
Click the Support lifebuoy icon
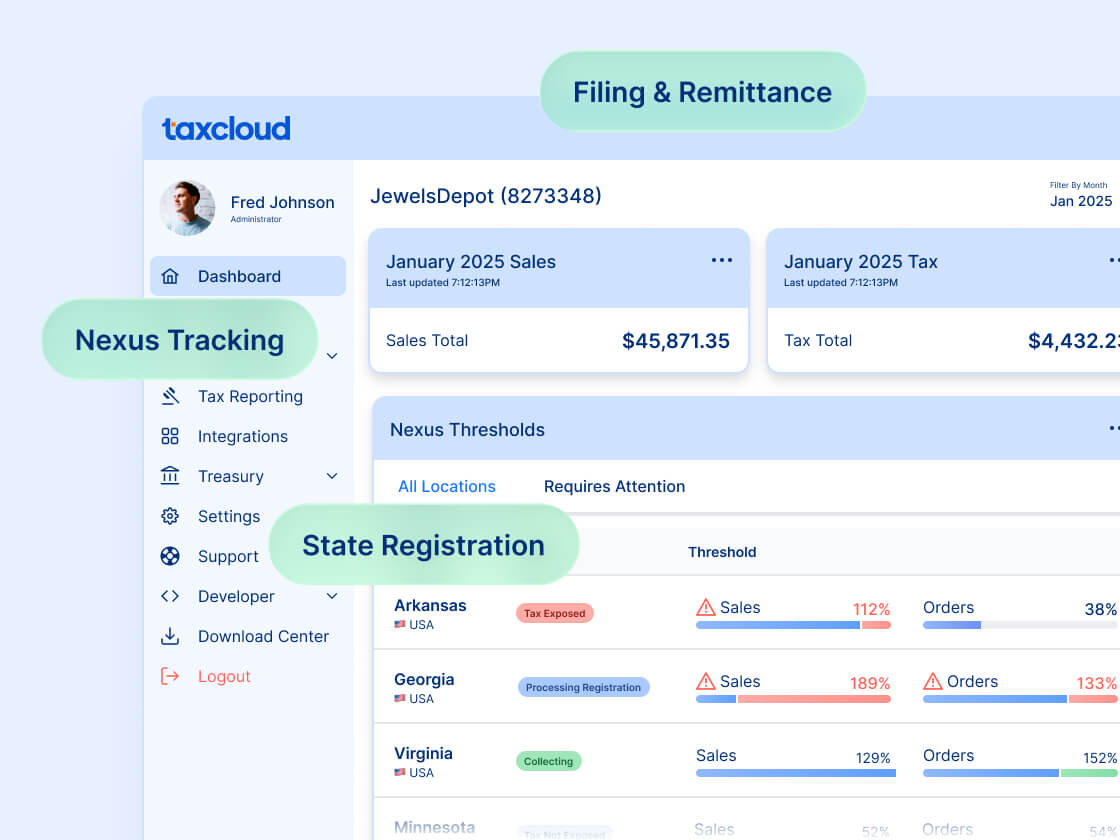click(x=170, y=556)
